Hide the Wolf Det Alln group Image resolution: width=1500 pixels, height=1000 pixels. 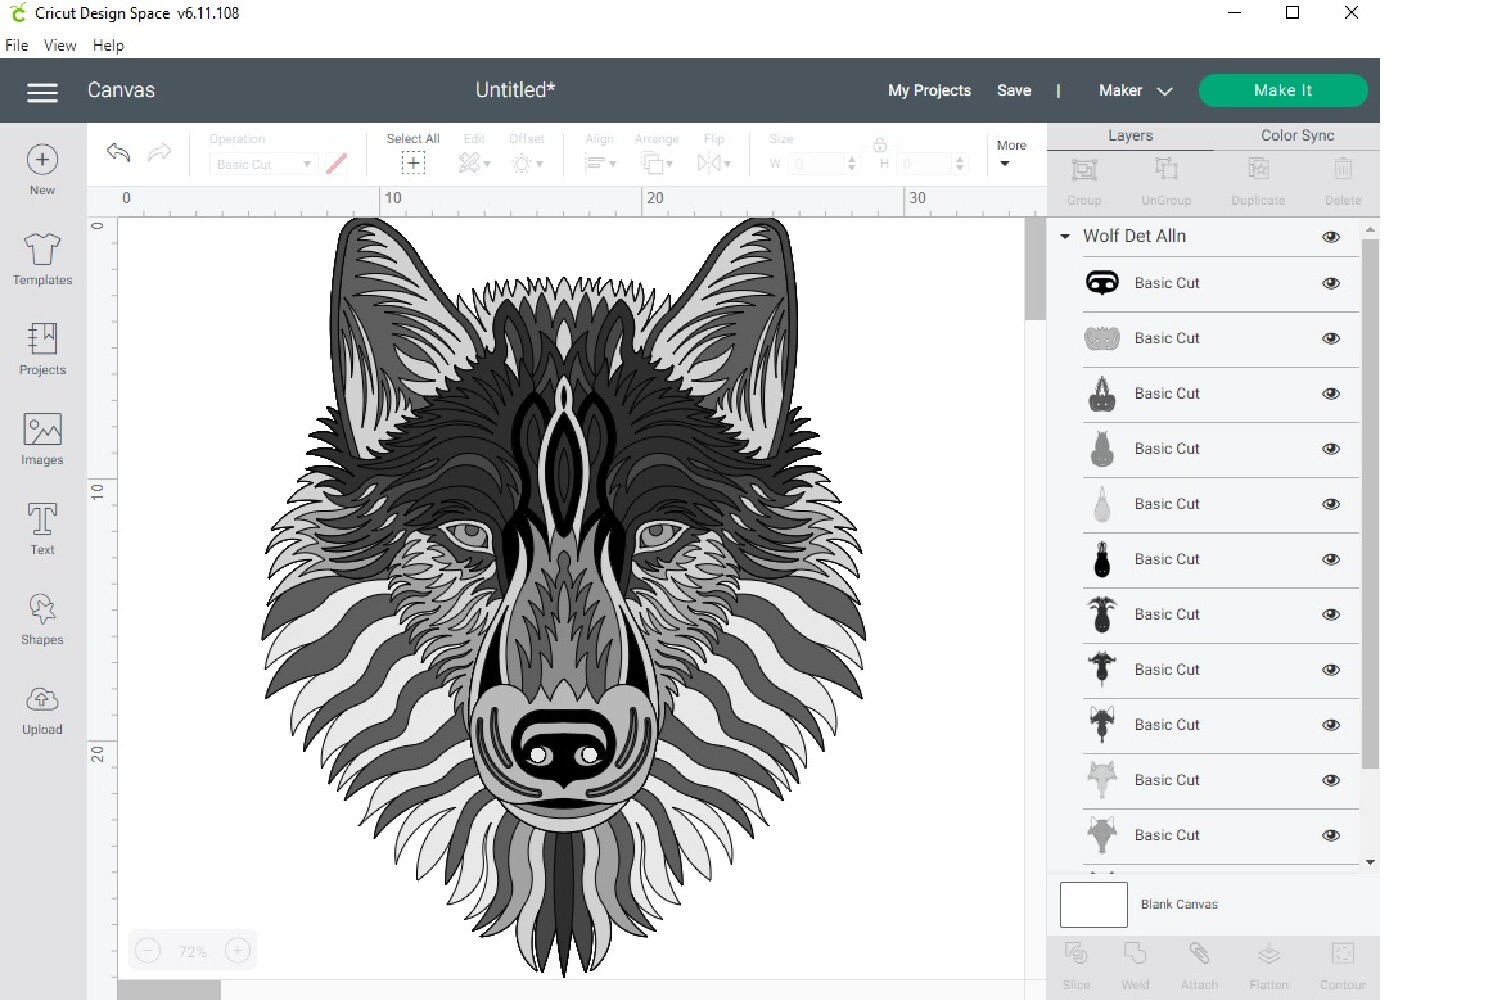[x=1331, y=237]
